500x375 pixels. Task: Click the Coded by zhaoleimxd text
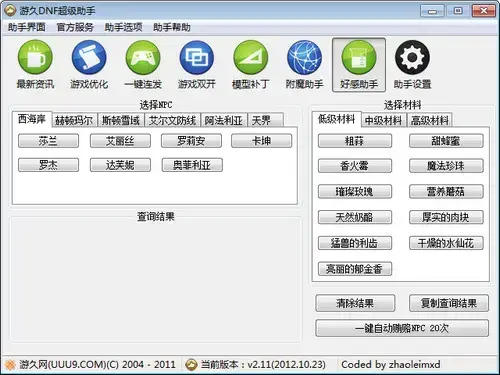pyautogui.click(x=391, y=365)
